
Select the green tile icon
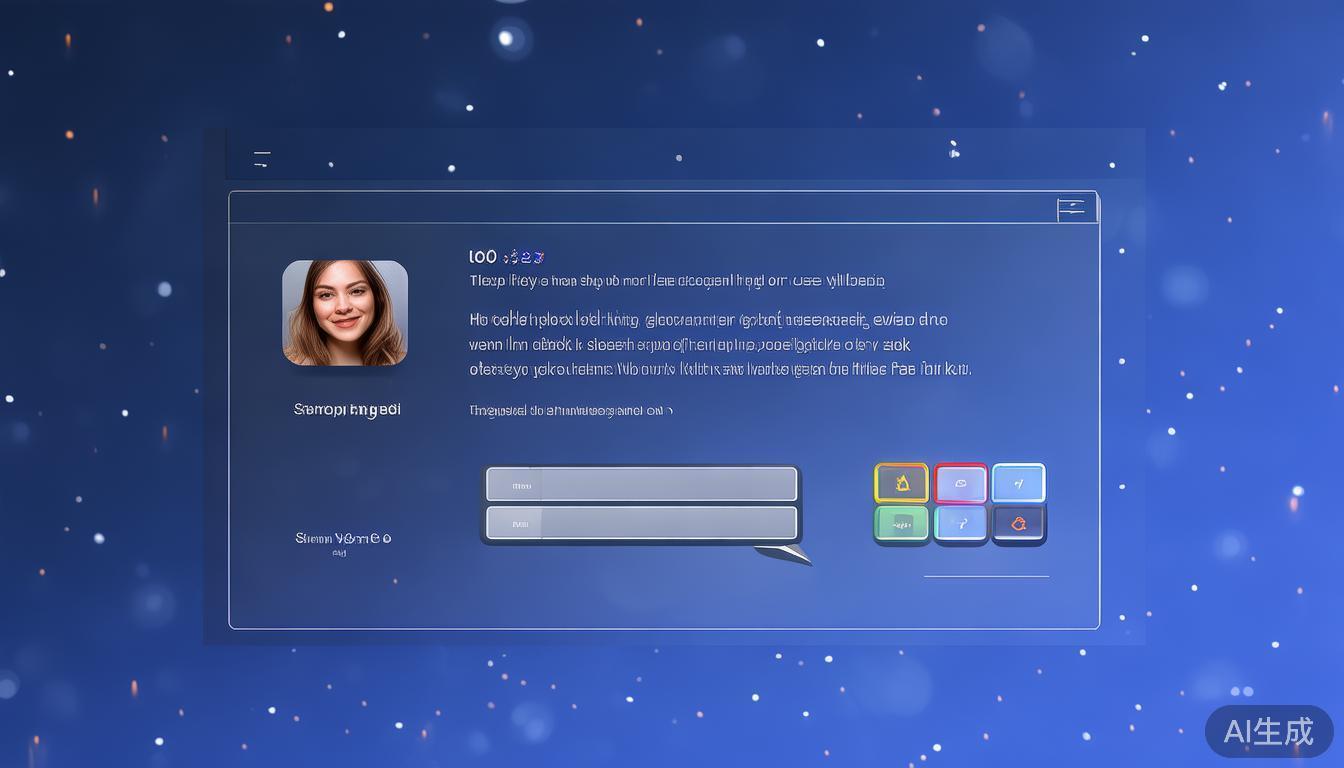(901, 523)
